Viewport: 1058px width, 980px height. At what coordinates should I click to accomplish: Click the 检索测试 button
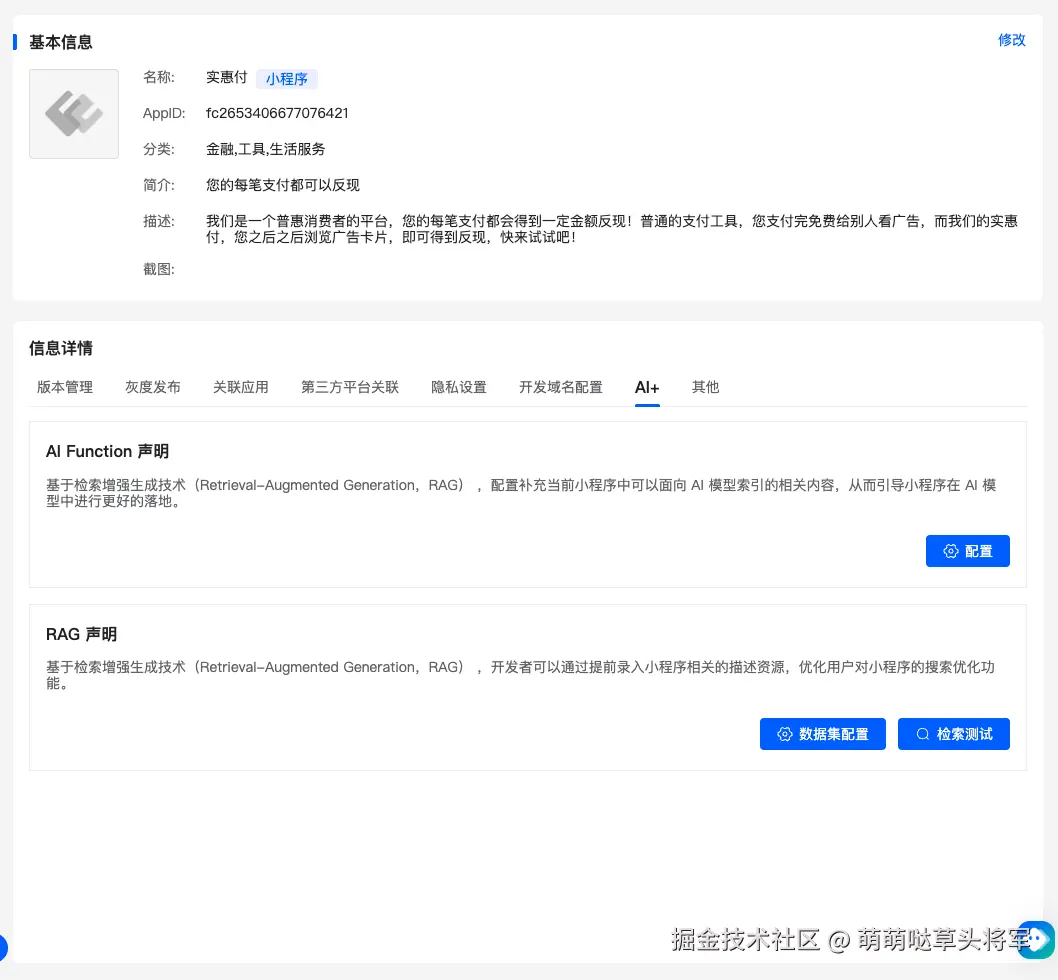click(x=954, y=734)
